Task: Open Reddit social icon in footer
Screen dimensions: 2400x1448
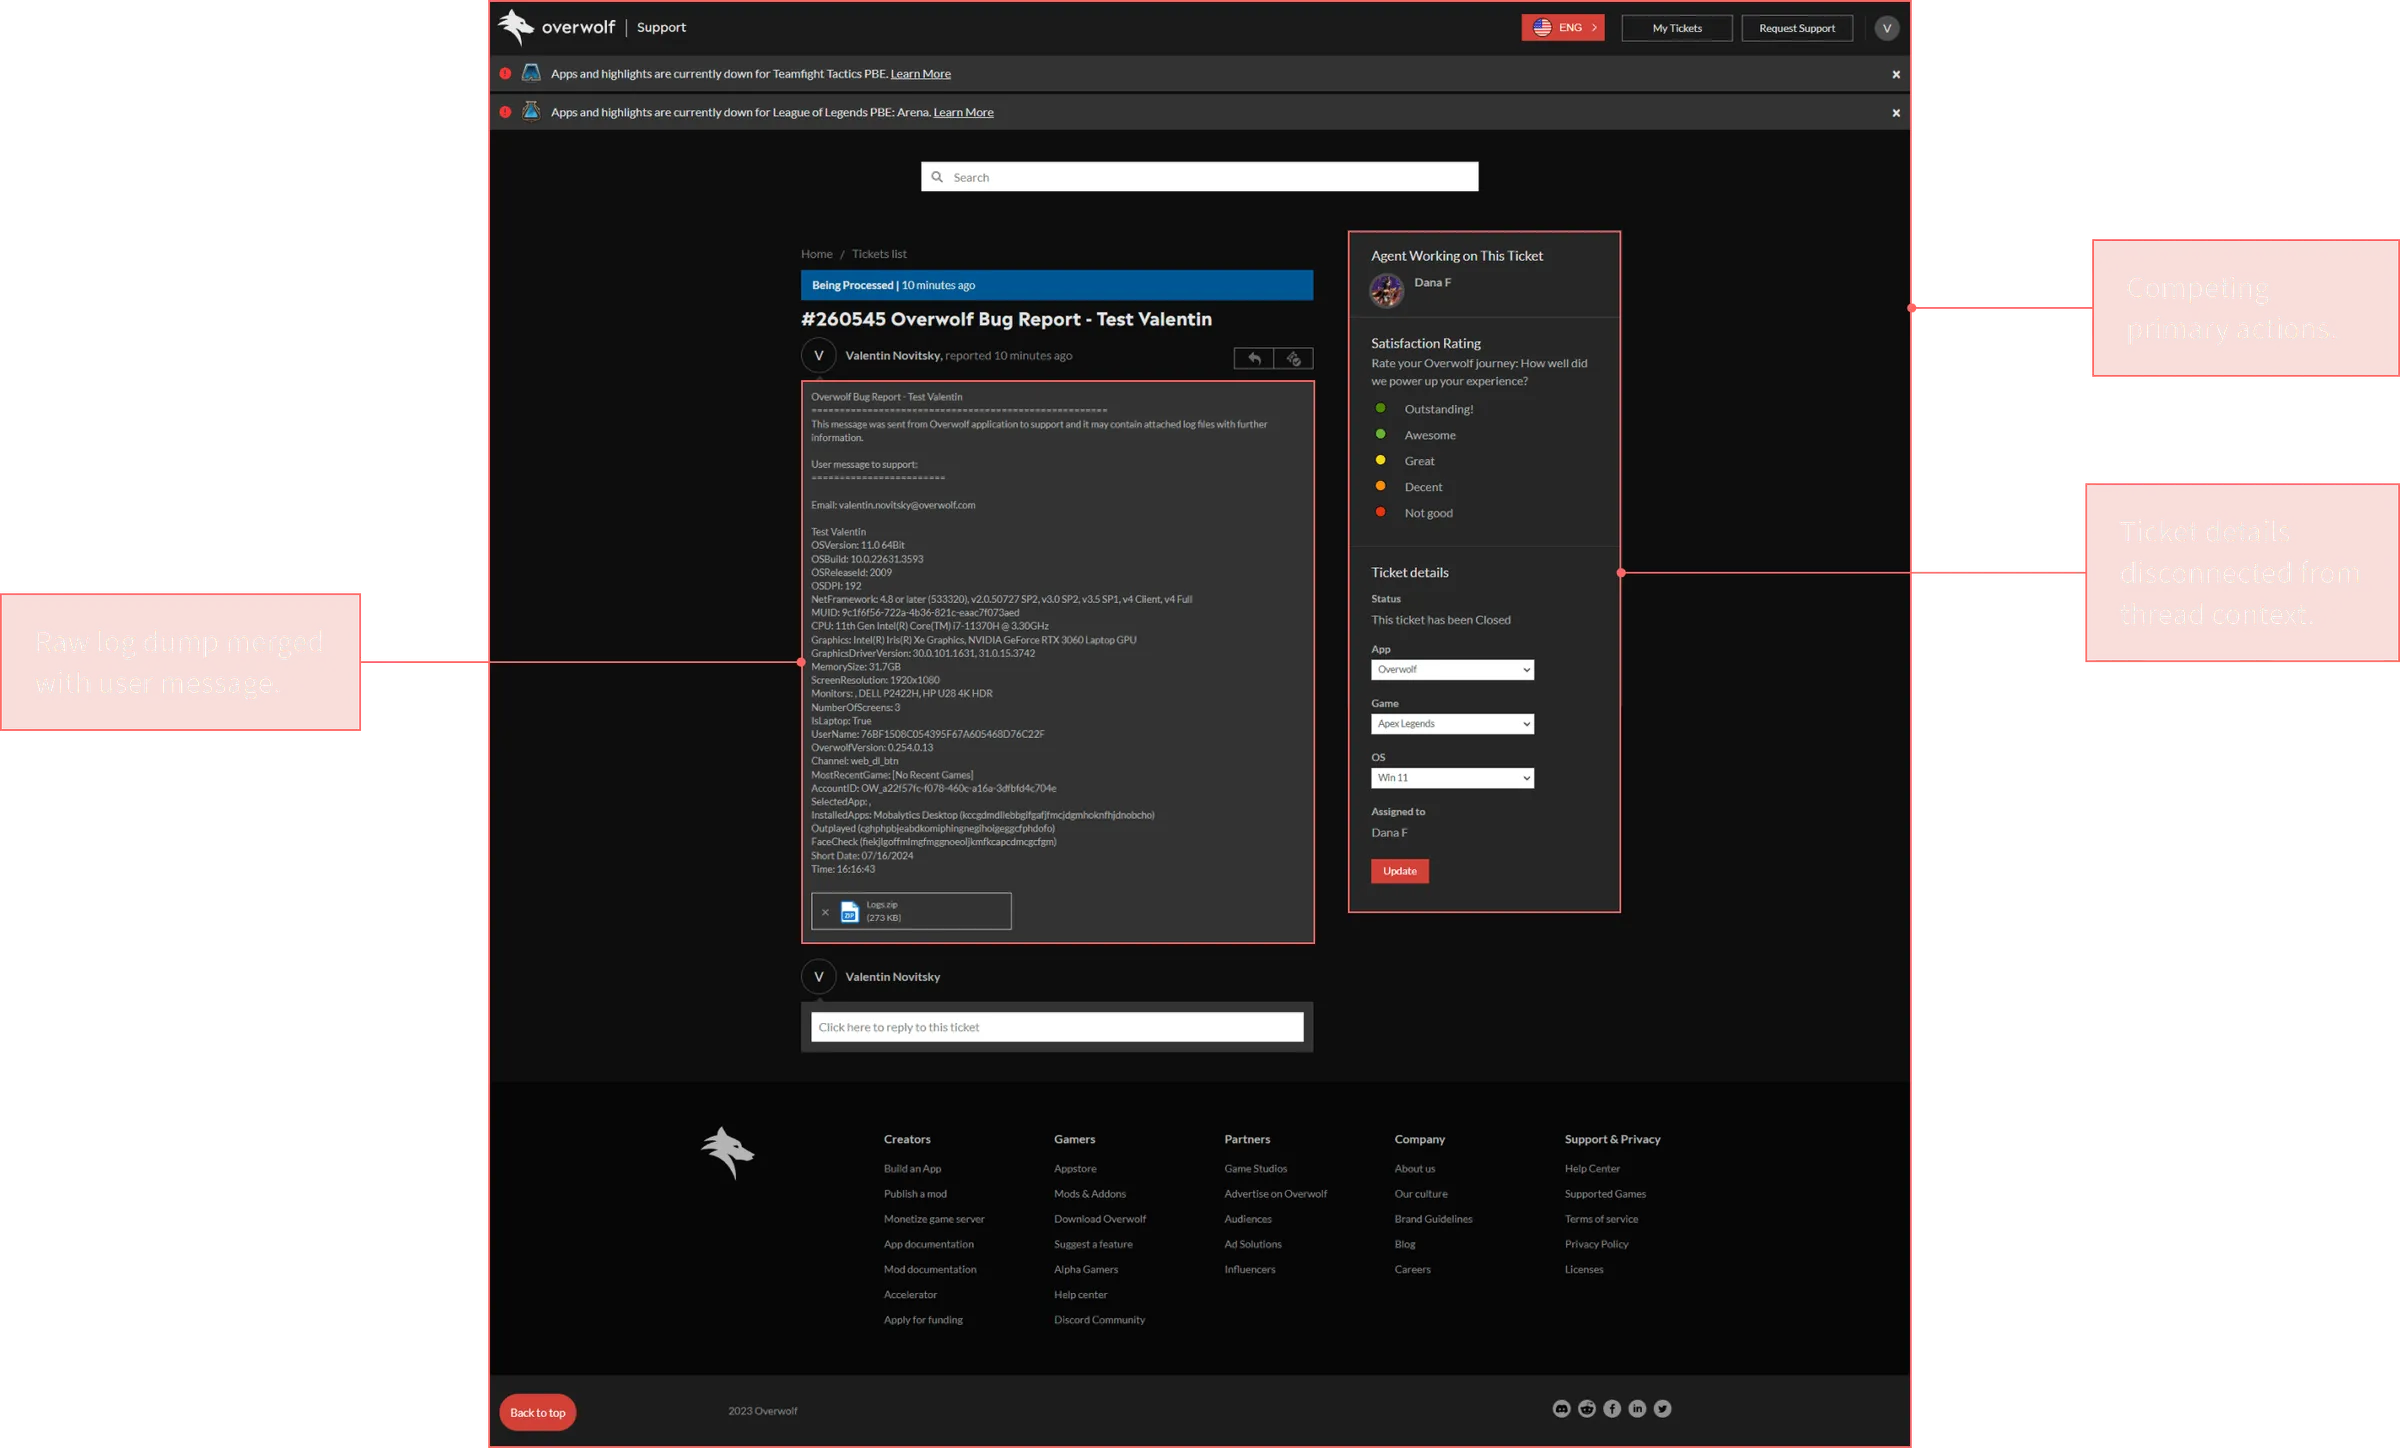Action: click(x=1586, y=1408)
